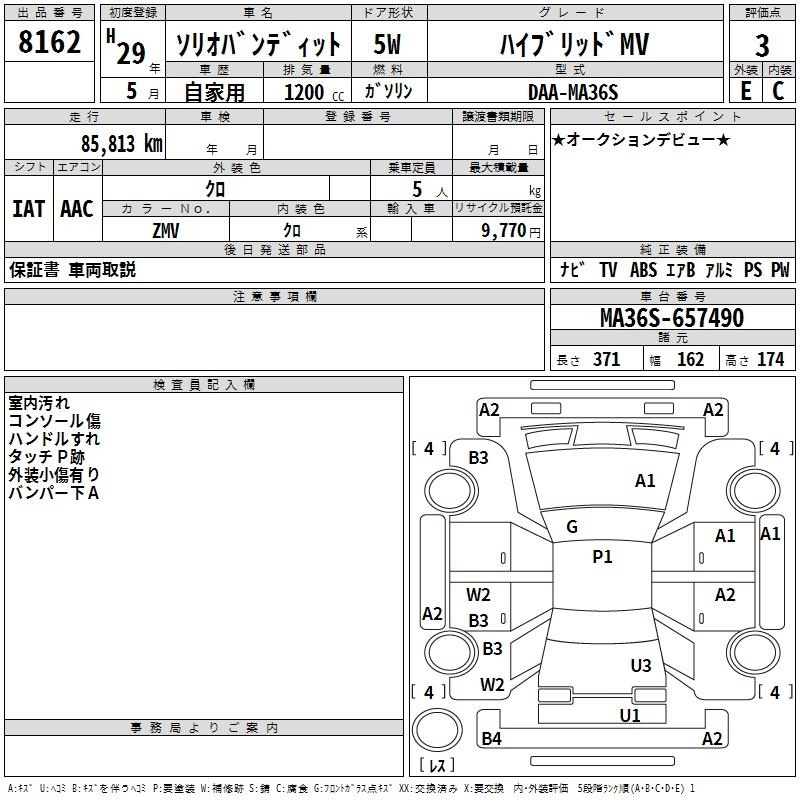Click the オークションデビュー sales point text
Image resolution: width=800 pixels, height=800 pixels.
point(640,139)
